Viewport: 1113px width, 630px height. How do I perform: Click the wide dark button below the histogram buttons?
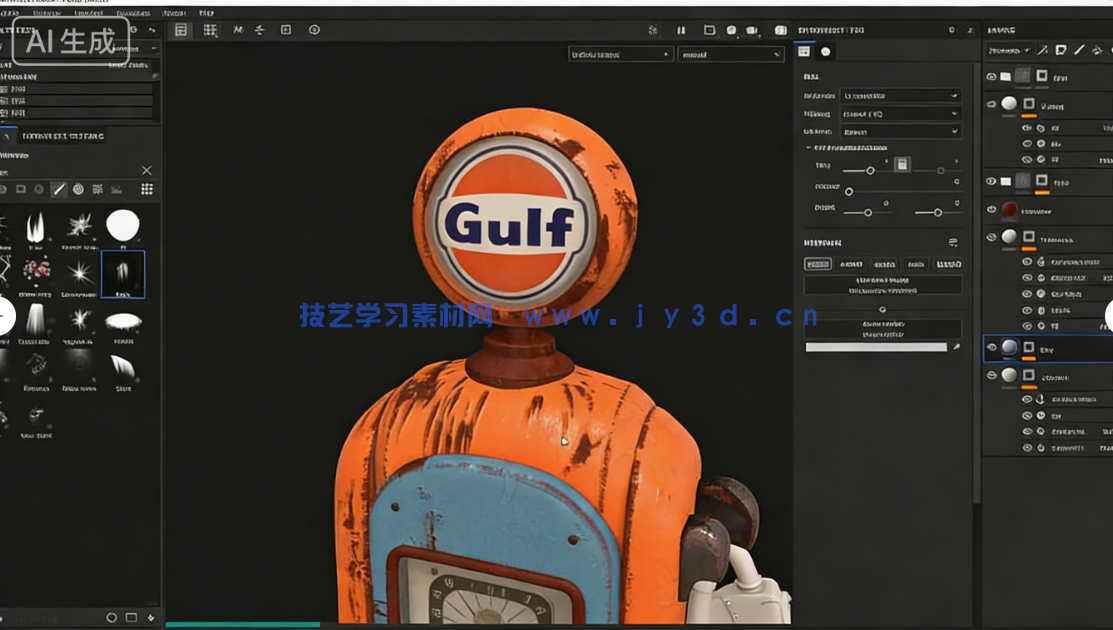coord(882,285)
